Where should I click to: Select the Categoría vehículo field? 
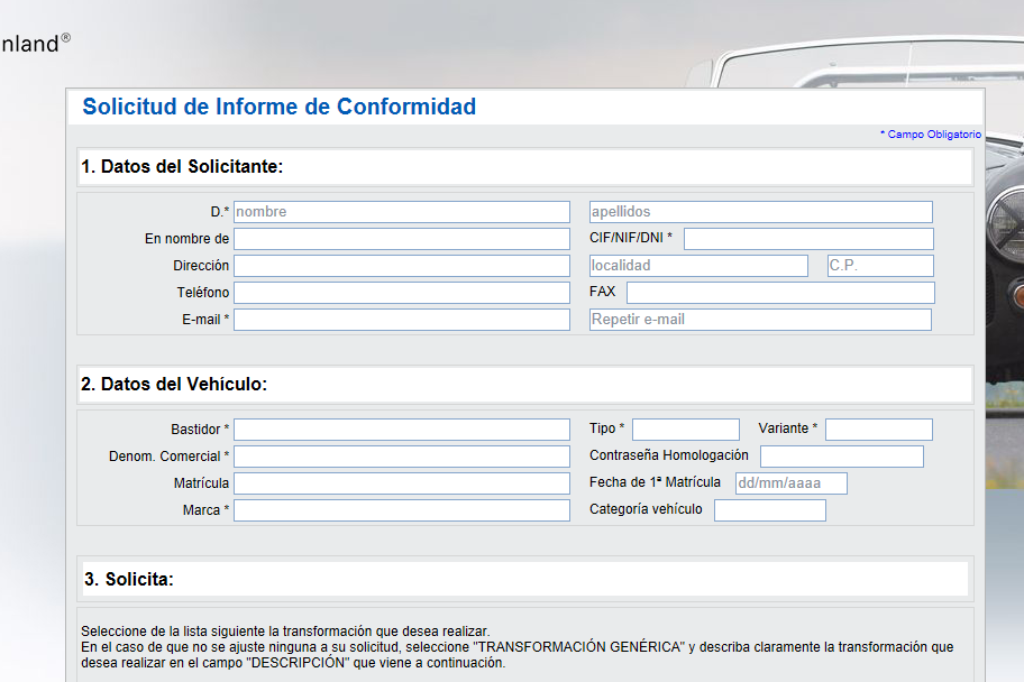[x=769, y=511]
